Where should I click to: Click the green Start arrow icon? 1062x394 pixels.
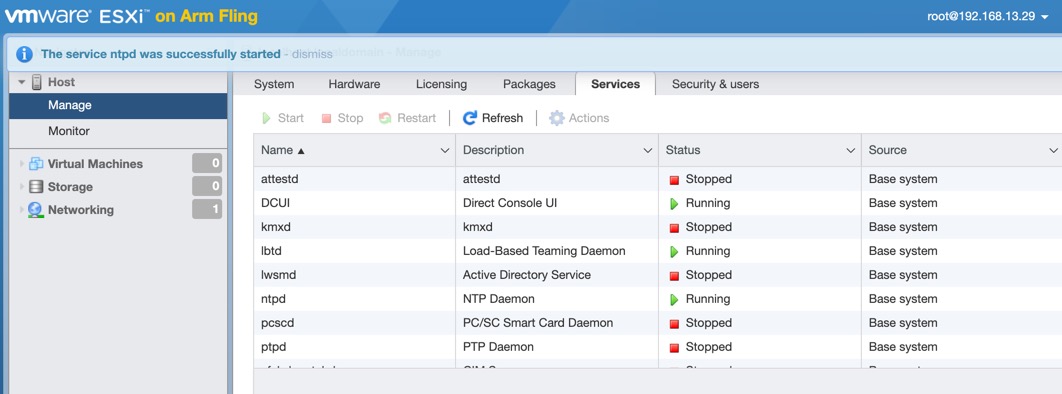(x=266, y=118)
